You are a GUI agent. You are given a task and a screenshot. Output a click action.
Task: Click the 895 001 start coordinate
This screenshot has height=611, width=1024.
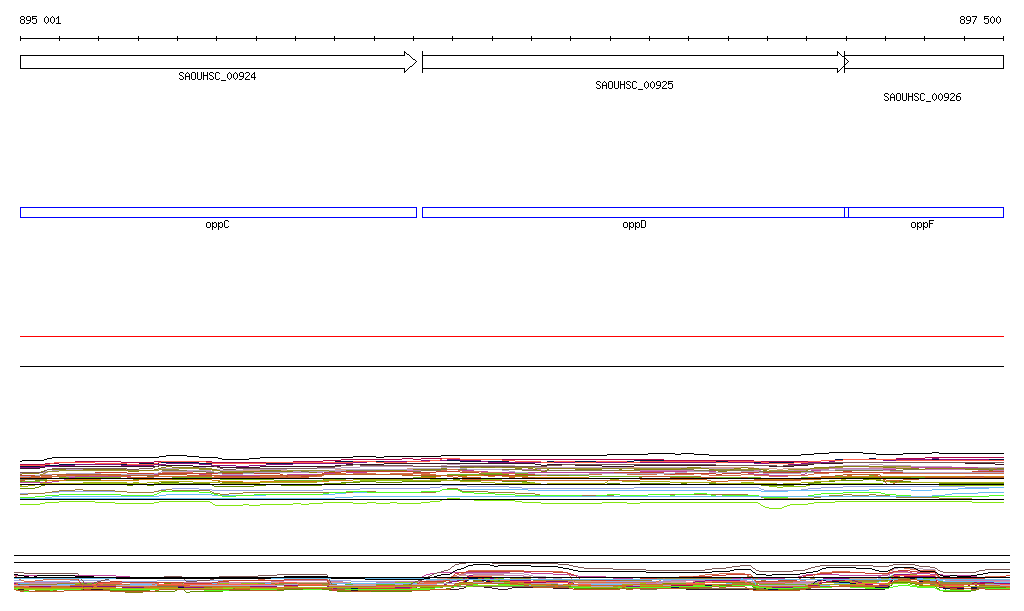[x=40, y=20]
